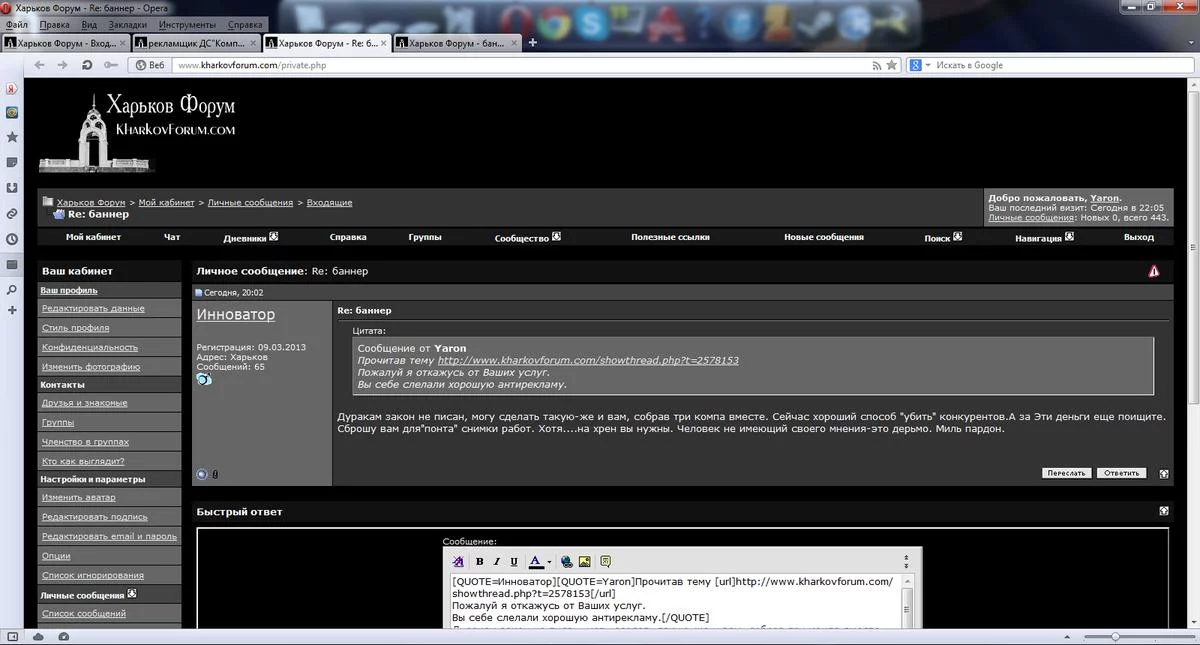This screenshot has height=645, width=1200.
Task: Click the Ответить button
Action: coord(1121,473)
